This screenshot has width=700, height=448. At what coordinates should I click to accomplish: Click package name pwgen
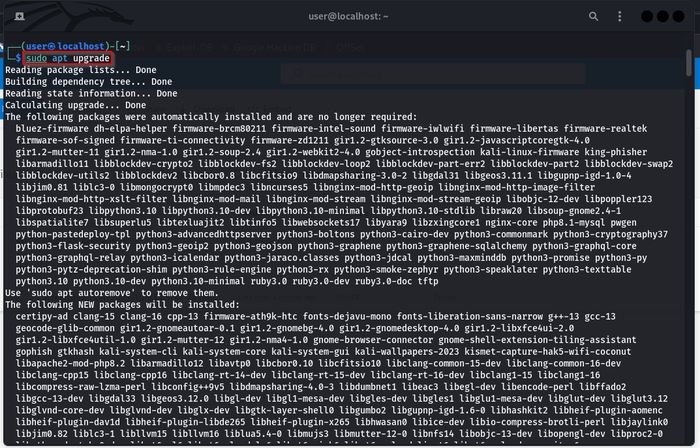[x=624, y=223]
